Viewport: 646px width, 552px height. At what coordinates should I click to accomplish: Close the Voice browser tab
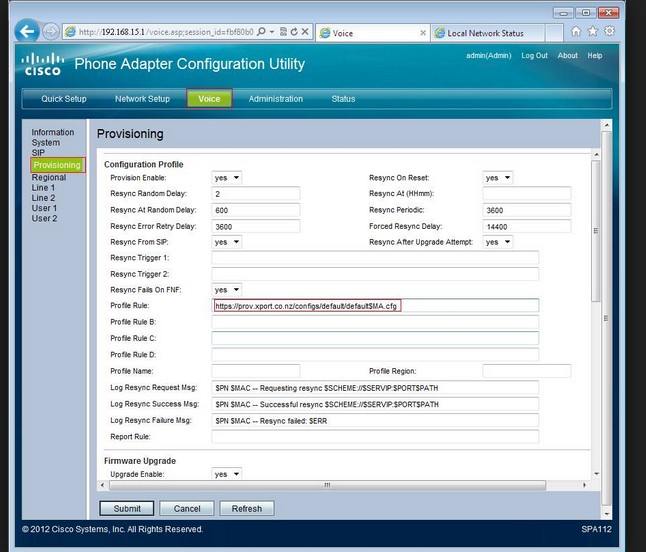(x=423, y=33)
